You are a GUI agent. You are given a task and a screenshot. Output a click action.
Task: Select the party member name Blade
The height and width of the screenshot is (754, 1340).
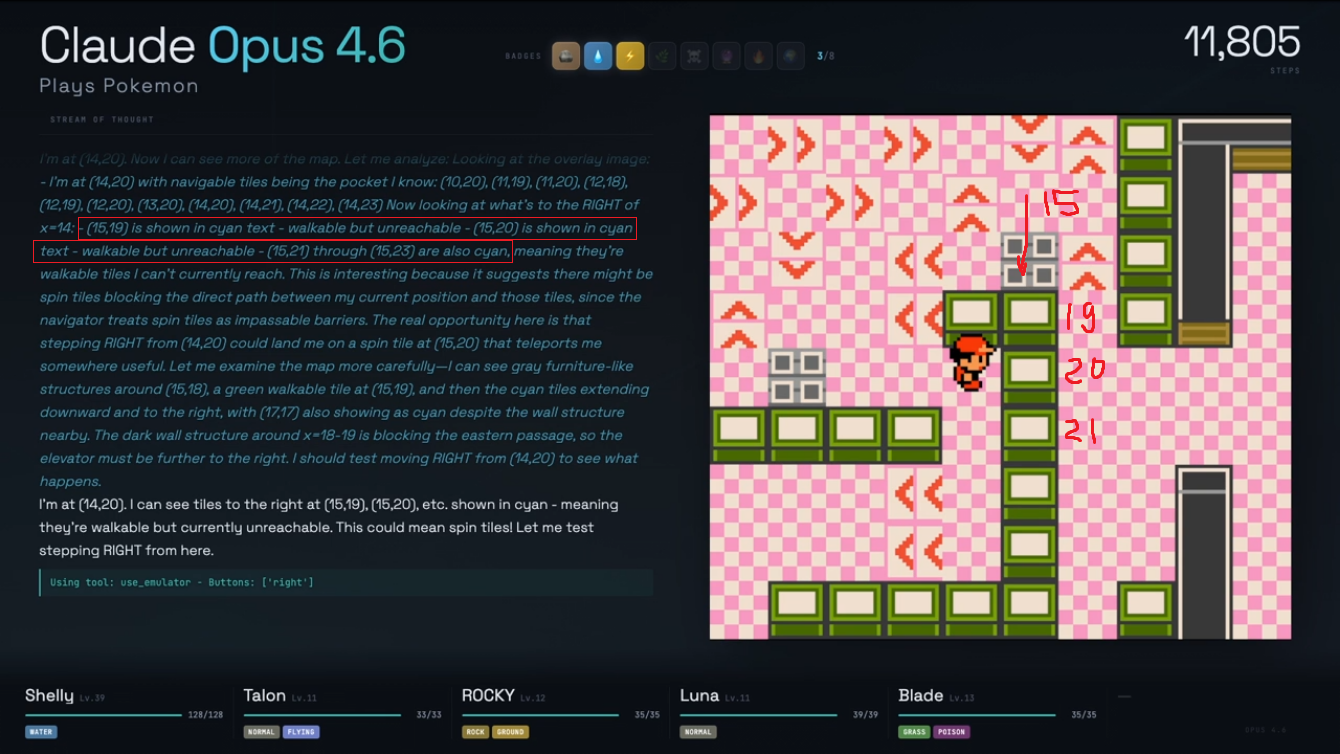[x=921, y=696]
